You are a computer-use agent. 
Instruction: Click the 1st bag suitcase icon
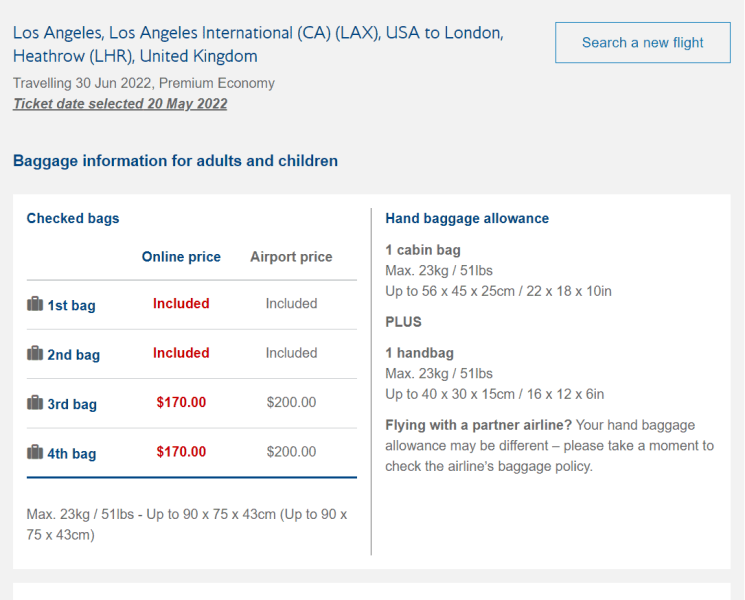(x=35, y=304)
